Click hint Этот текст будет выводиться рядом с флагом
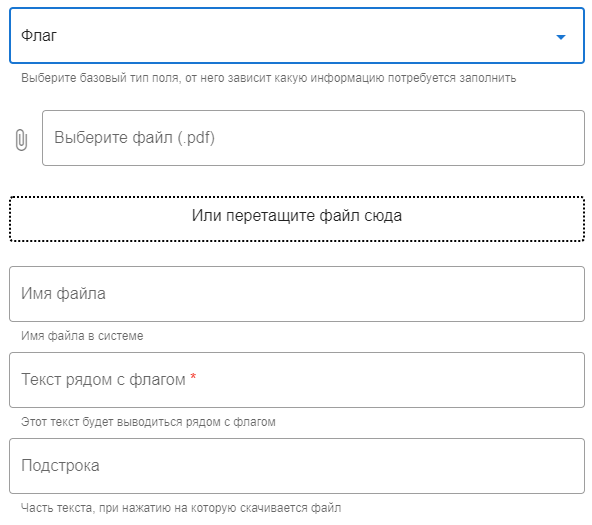 pyautogui.click(x=148, y=422)
